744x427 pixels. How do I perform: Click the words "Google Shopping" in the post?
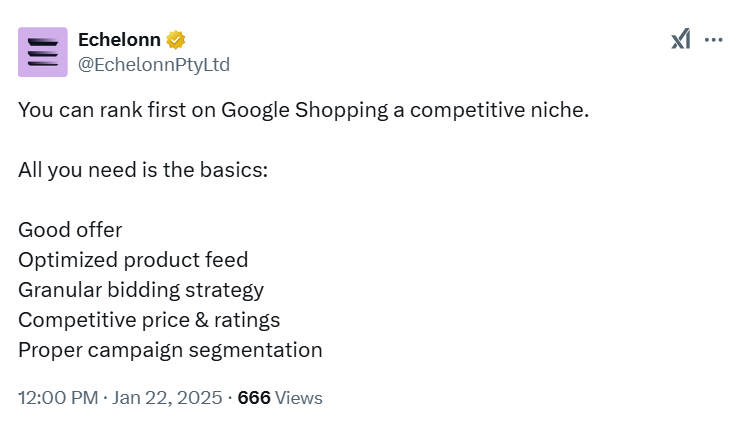310,109
